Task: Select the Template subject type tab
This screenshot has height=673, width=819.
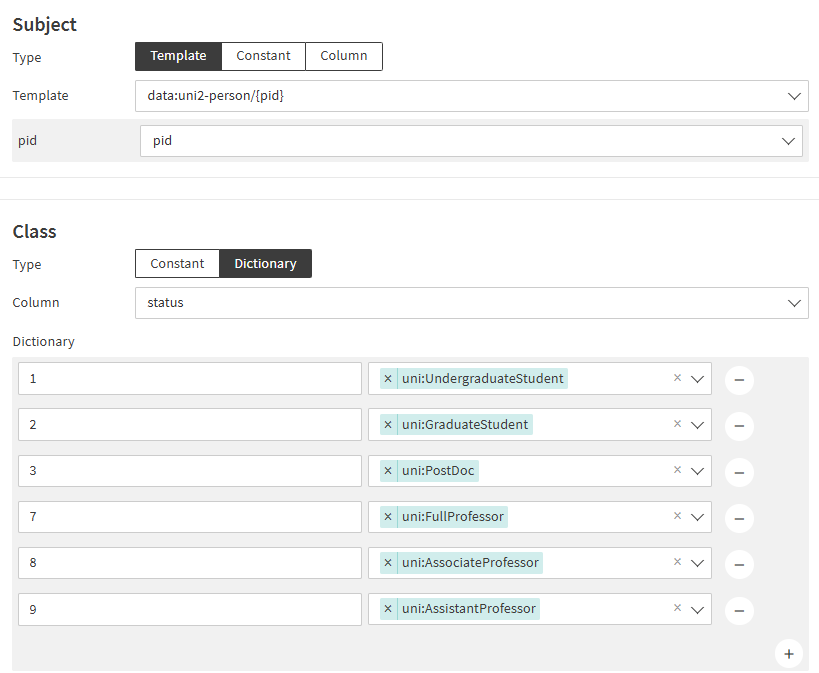Action: tap(178, 56)
